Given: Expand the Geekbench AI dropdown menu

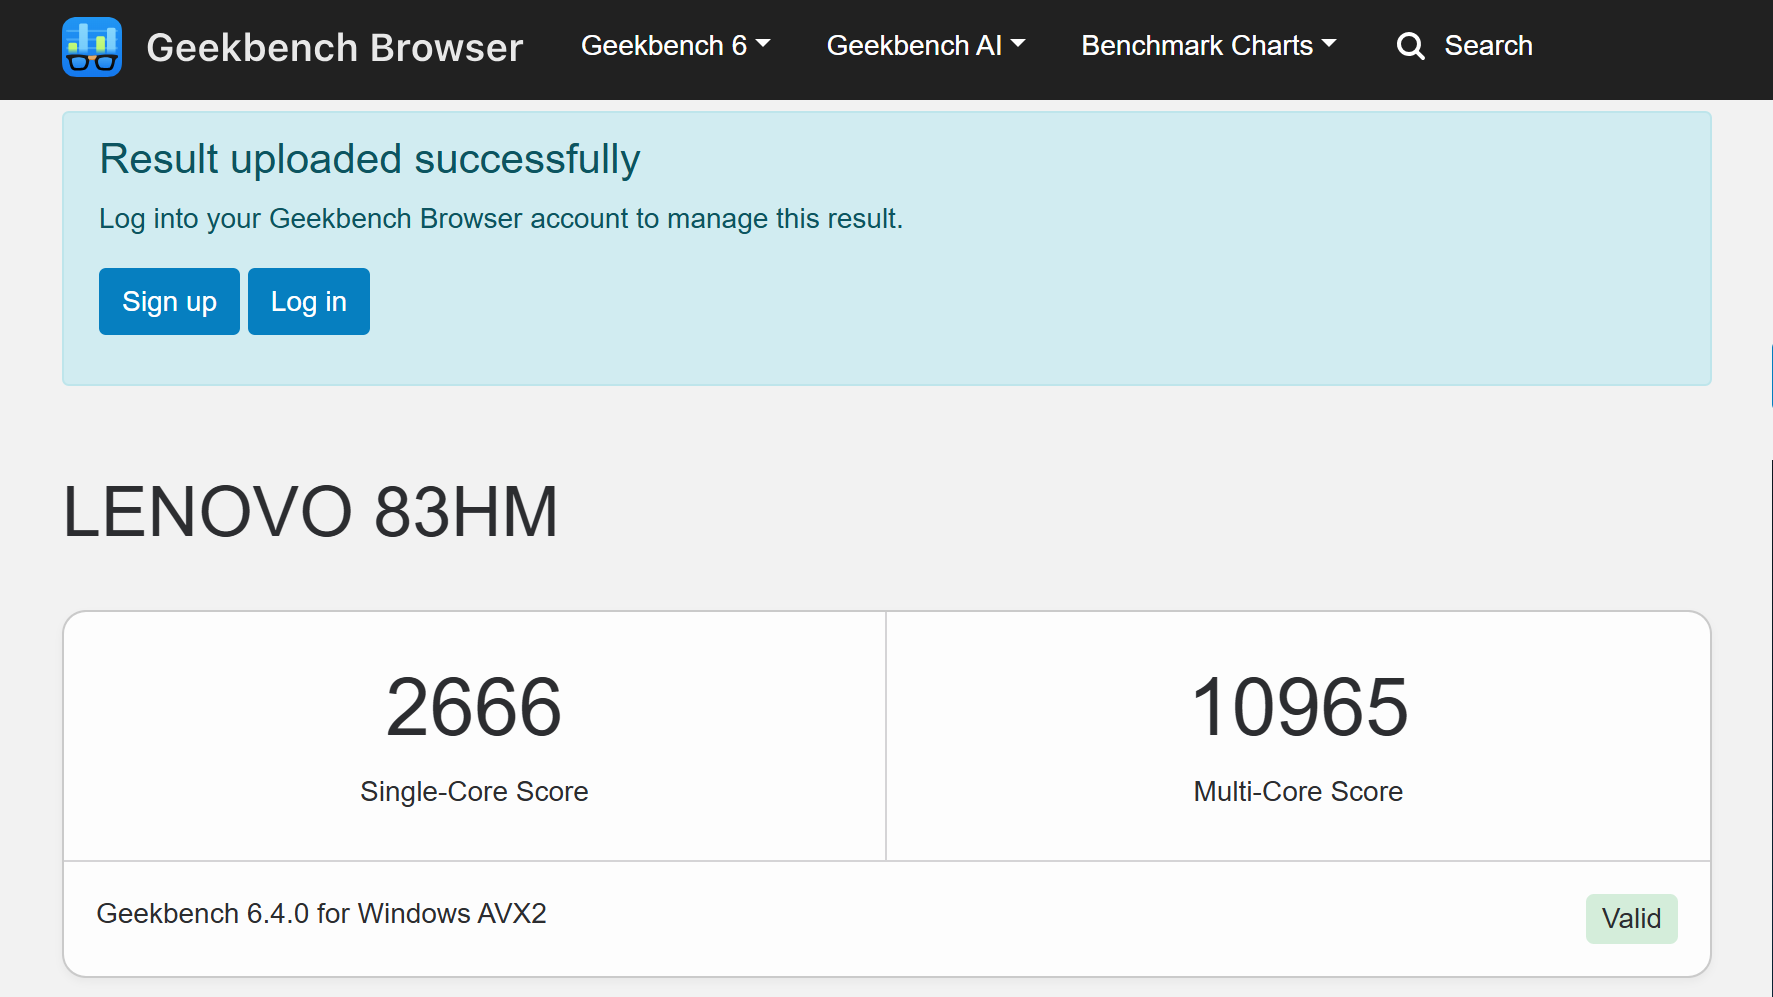Looking at the screenshot, I should point(926,46).
